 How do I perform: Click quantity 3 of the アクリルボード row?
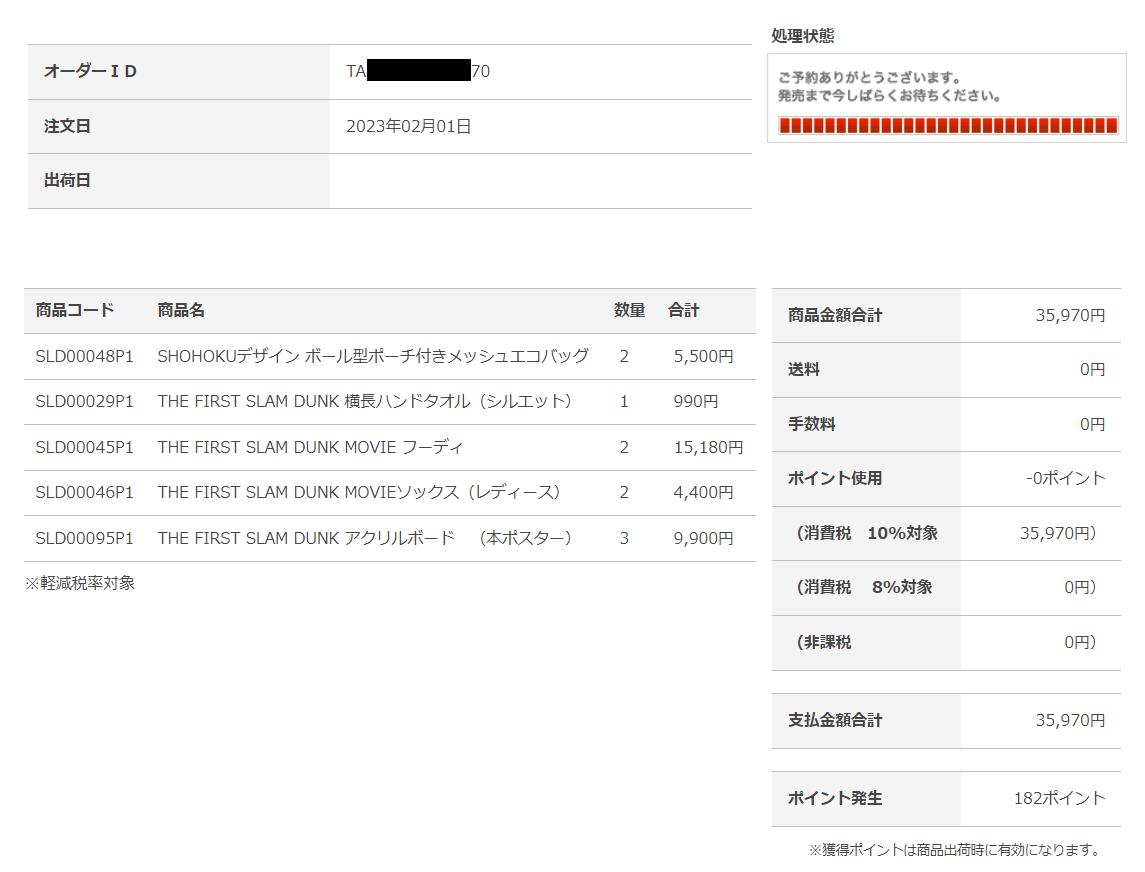(624, 538)
